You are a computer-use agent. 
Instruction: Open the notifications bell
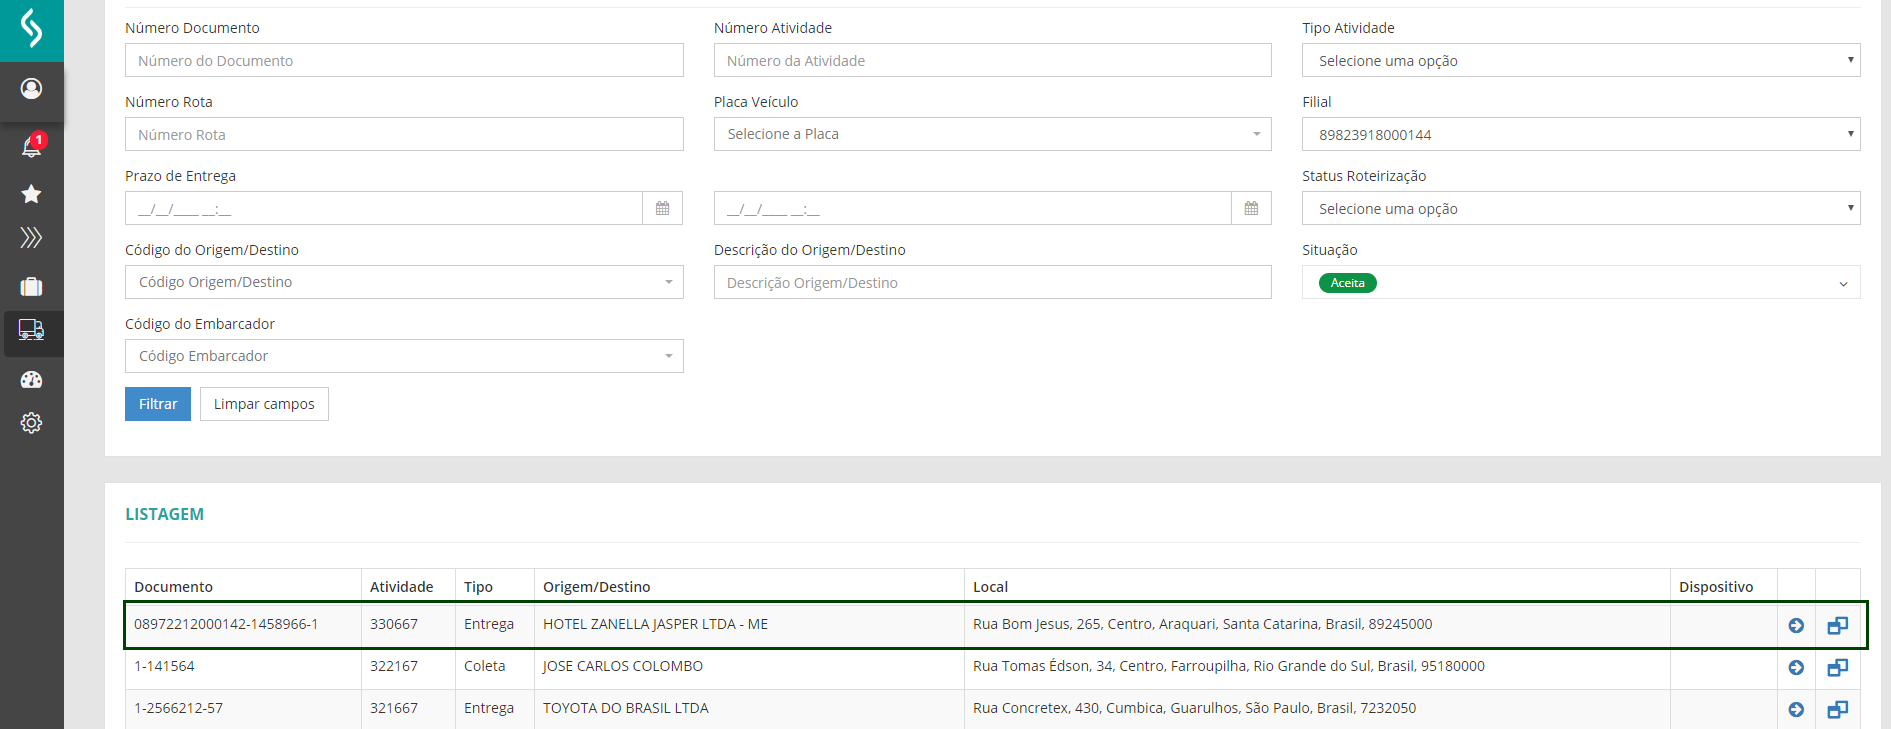click(31, 147)
